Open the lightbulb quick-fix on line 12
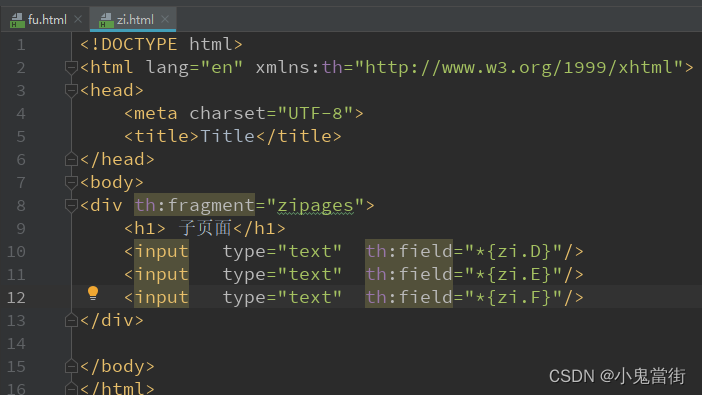Screen dimensions: 702x395 [93, 293]
